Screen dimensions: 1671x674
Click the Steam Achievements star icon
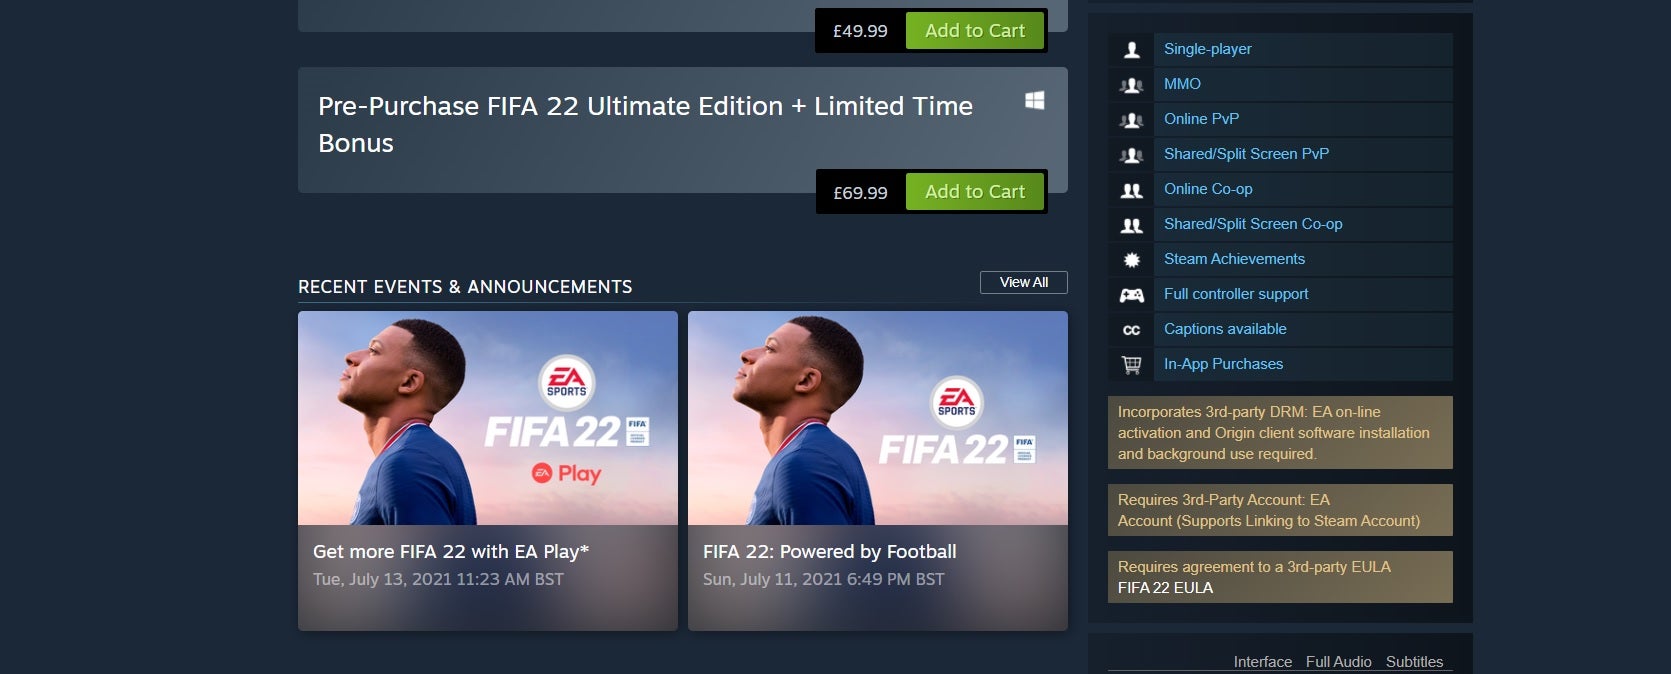[x=1131, y=260]
